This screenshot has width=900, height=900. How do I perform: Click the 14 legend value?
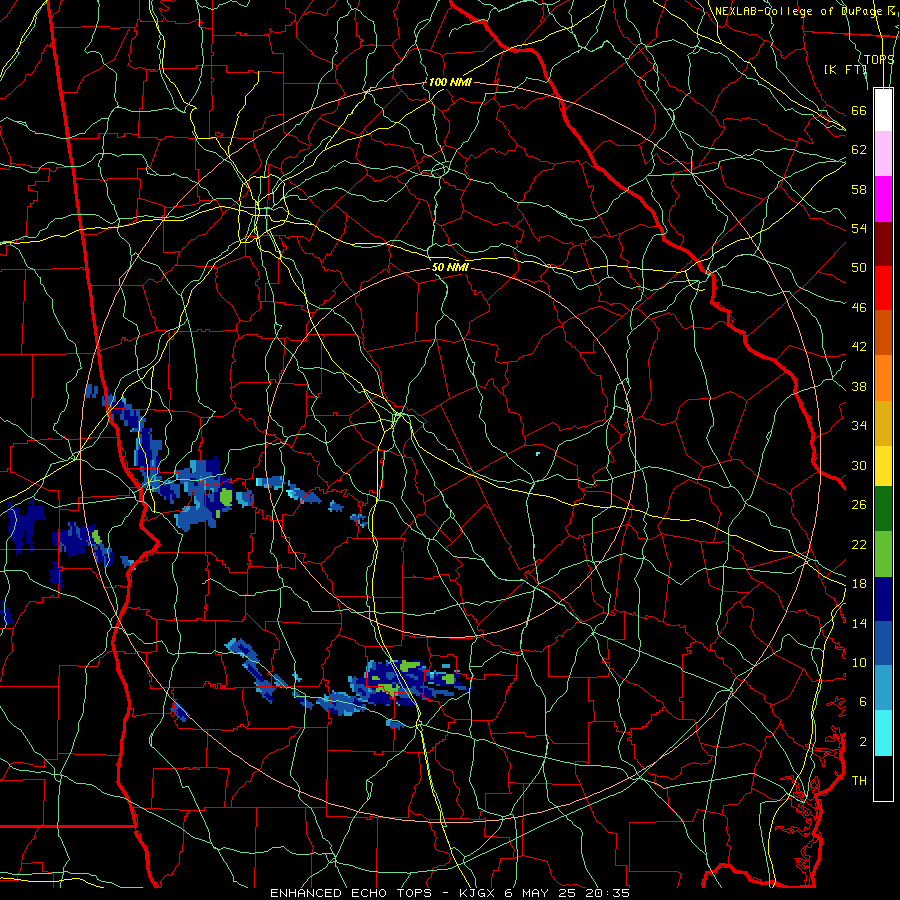tap(859, 623)
